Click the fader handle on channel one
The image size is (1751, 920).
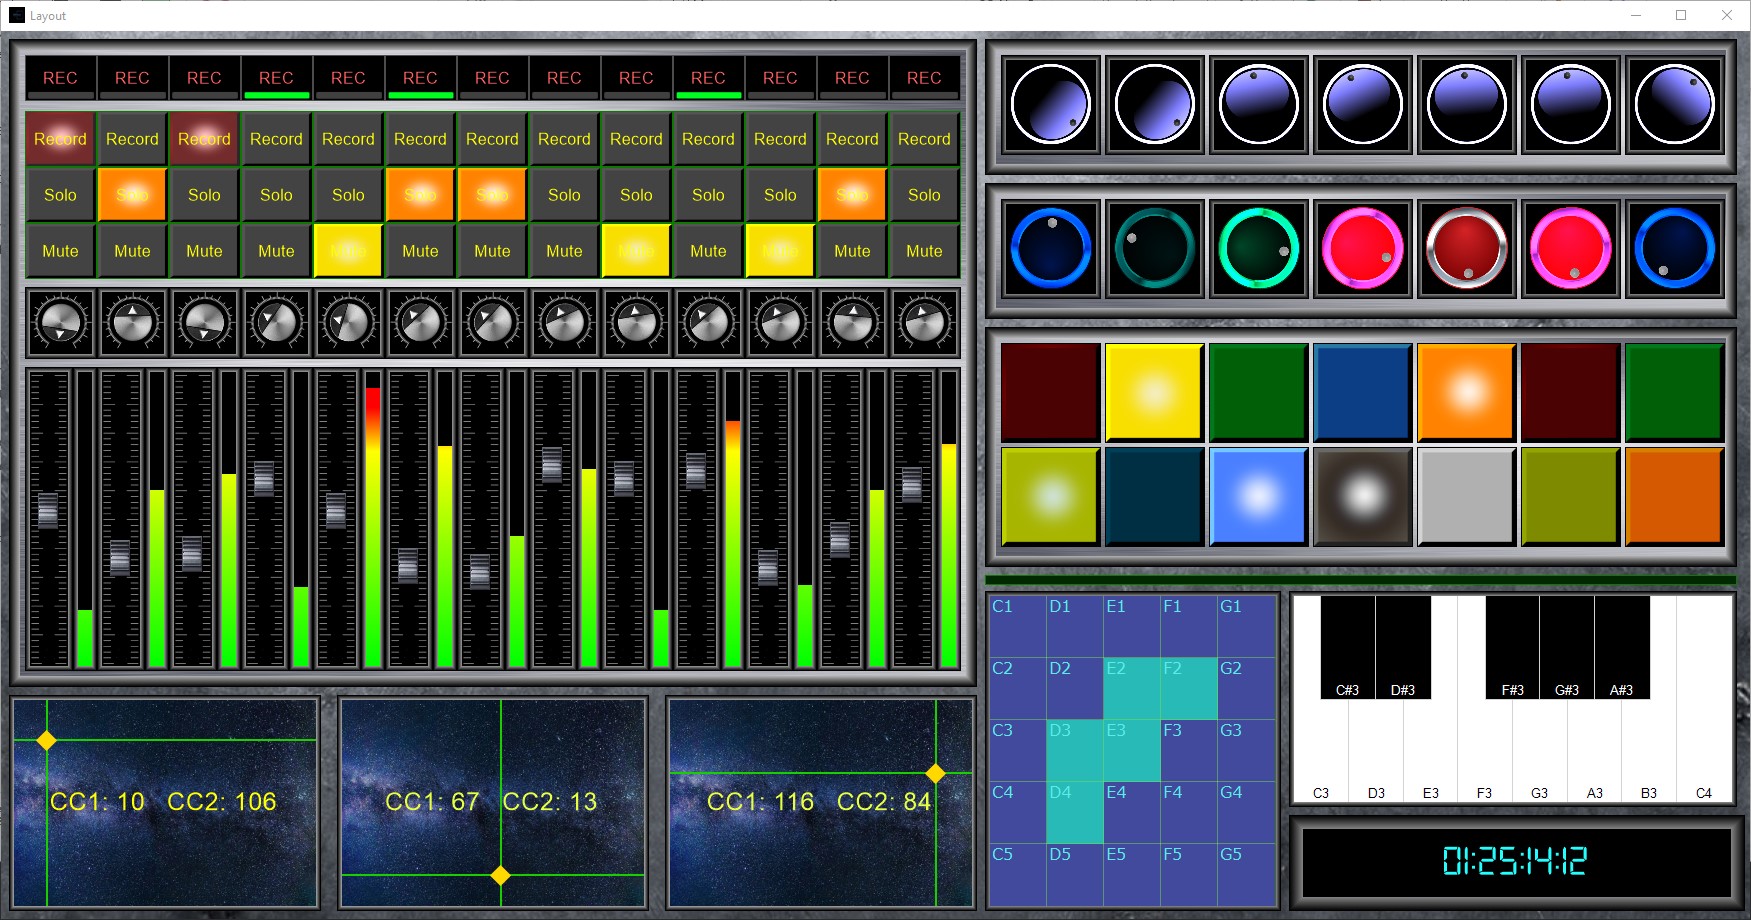click(x=48, y=510)
